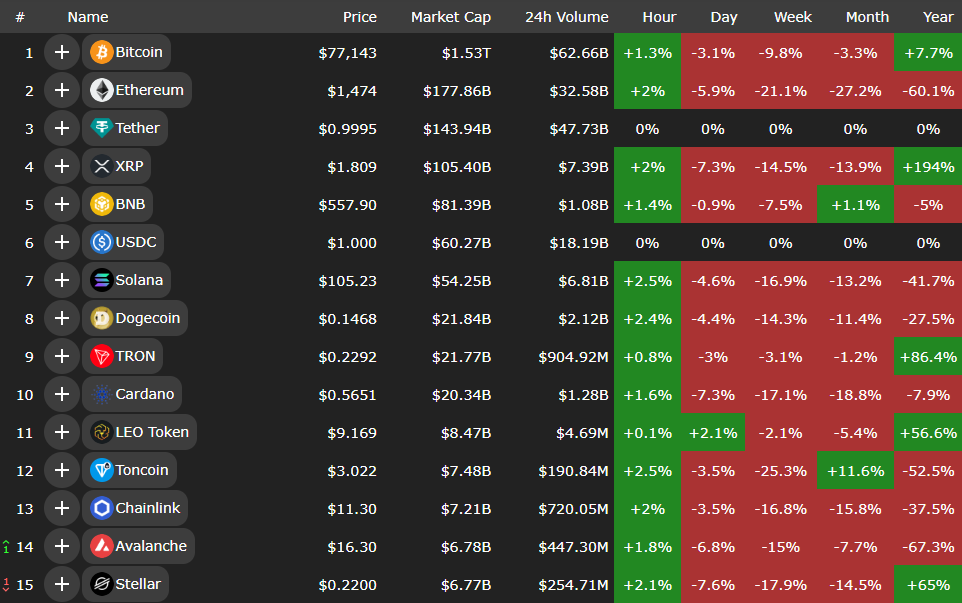Sort table by Market Cap column
Viewport: 962px width, 603px height.
coord(451,17)
